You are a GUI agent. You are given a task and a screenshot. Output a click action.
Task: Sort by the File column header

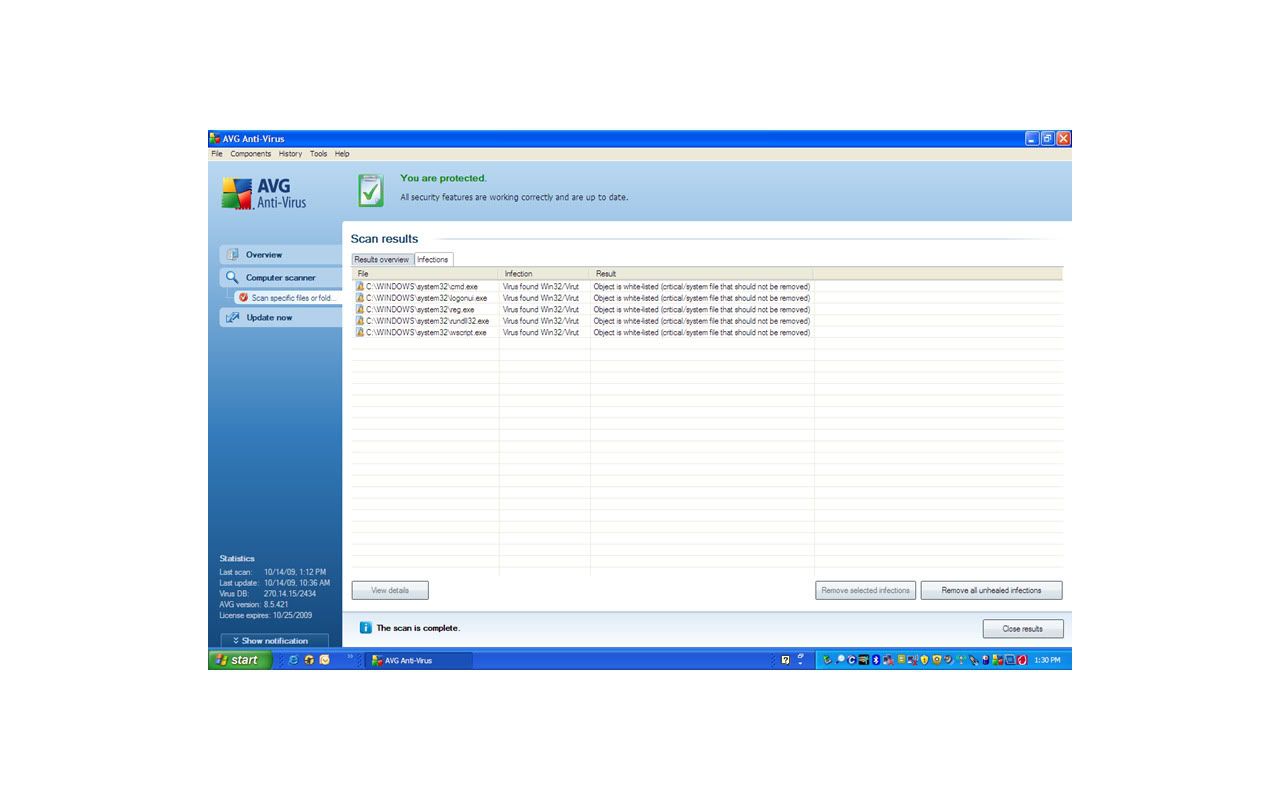pyautogui.click(x=425, y=273)
